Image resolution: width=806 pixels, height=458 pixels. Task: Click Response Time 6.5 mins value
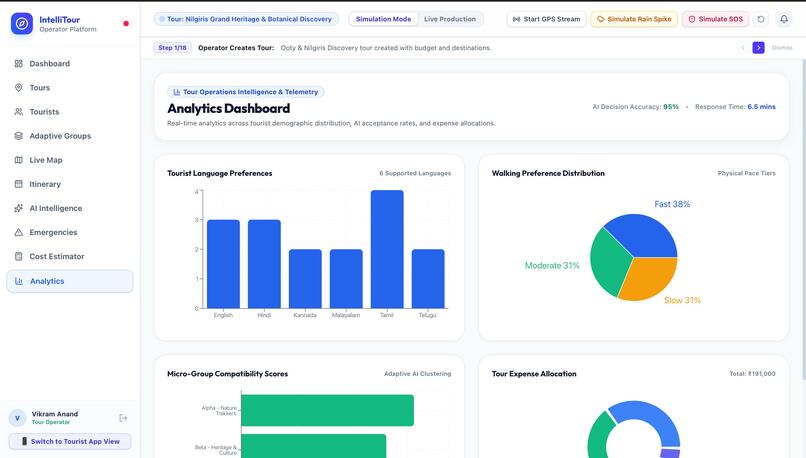761,107
